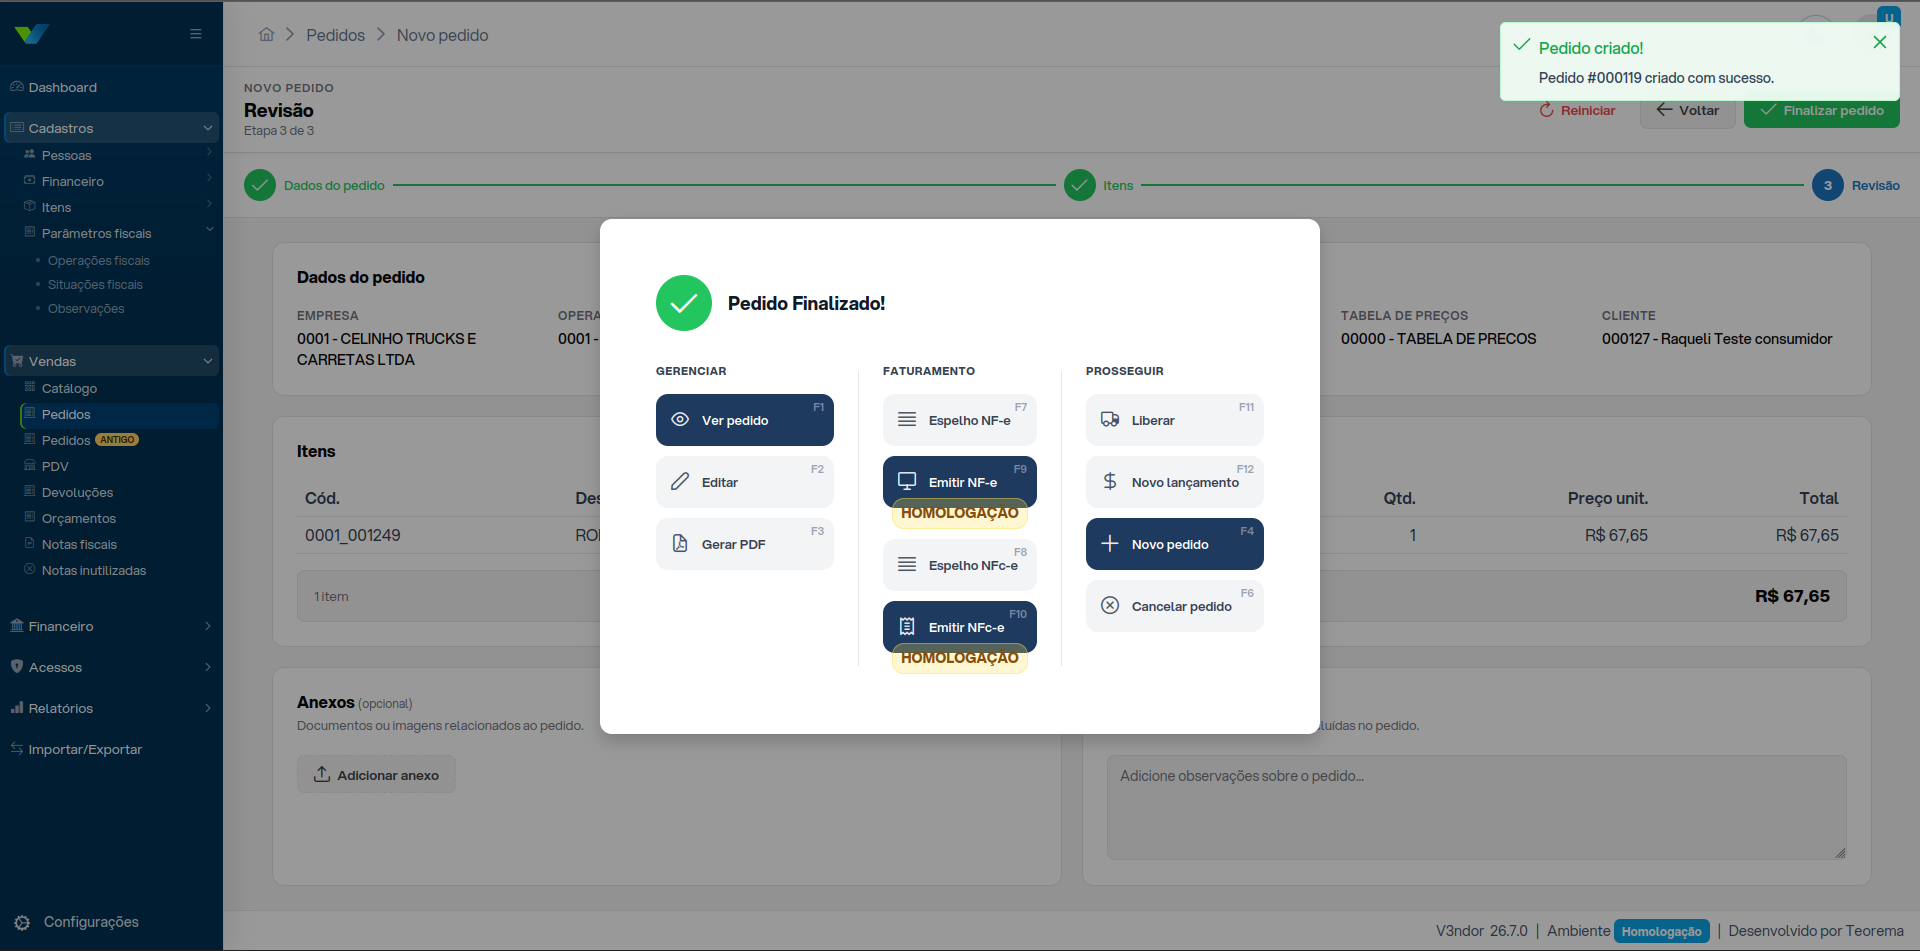Open Notas fiscais in sidebar
The width and height of the screenshot is (1920, 951).
79,544
